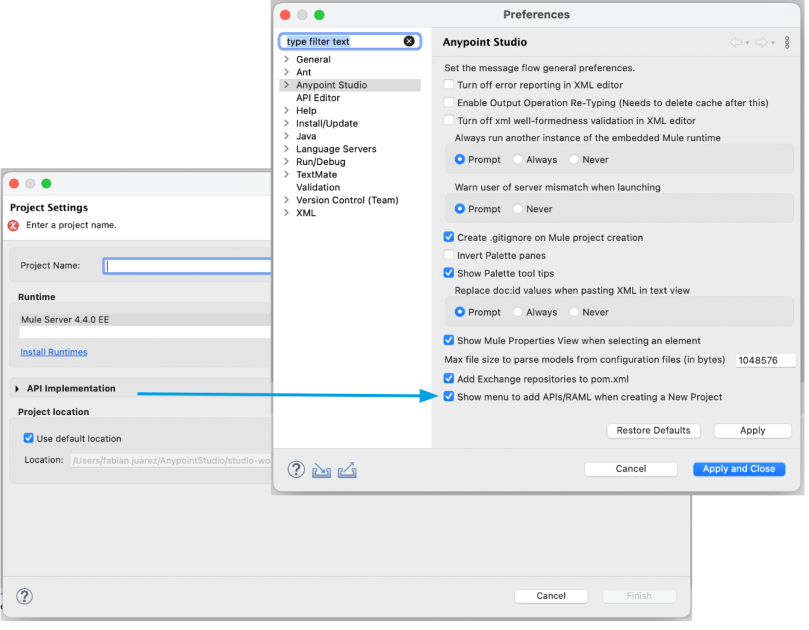The height and width of the screenshot is (630, 809).
Task: Expand the Java tree item
Action: [287, 136]
